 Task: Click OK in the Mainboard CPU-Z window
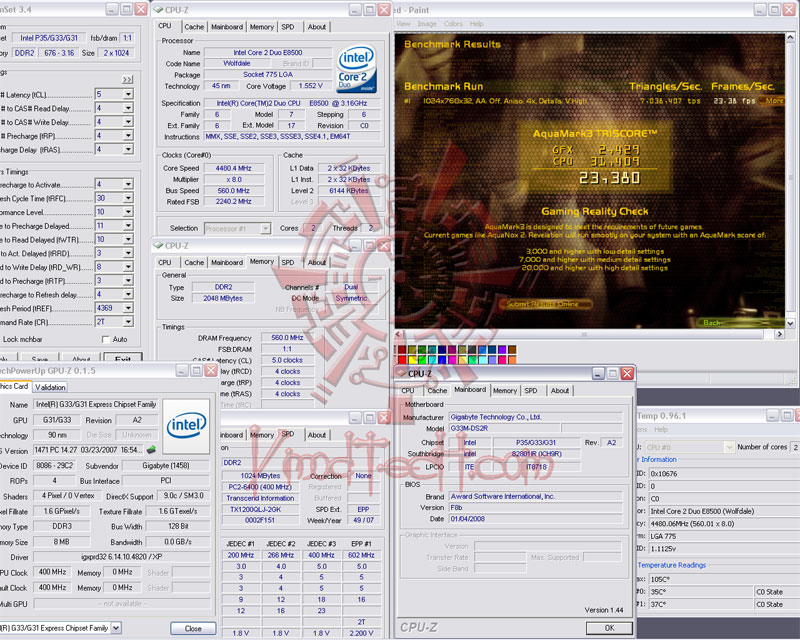(x=609, y=628)
